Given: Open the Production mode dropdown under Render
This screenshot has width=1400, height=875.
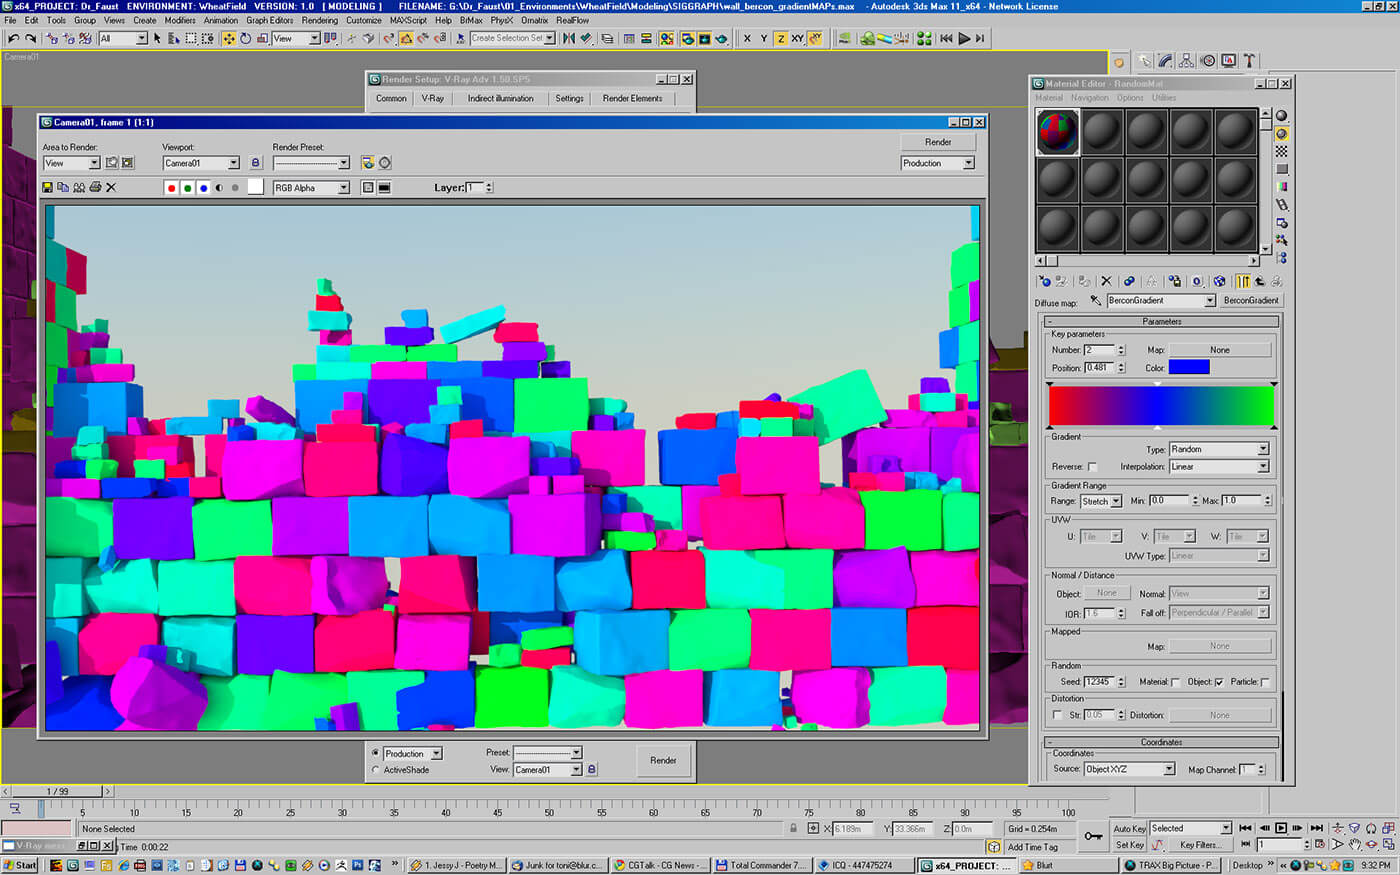Looking at the screenshot, I should 937,163.
